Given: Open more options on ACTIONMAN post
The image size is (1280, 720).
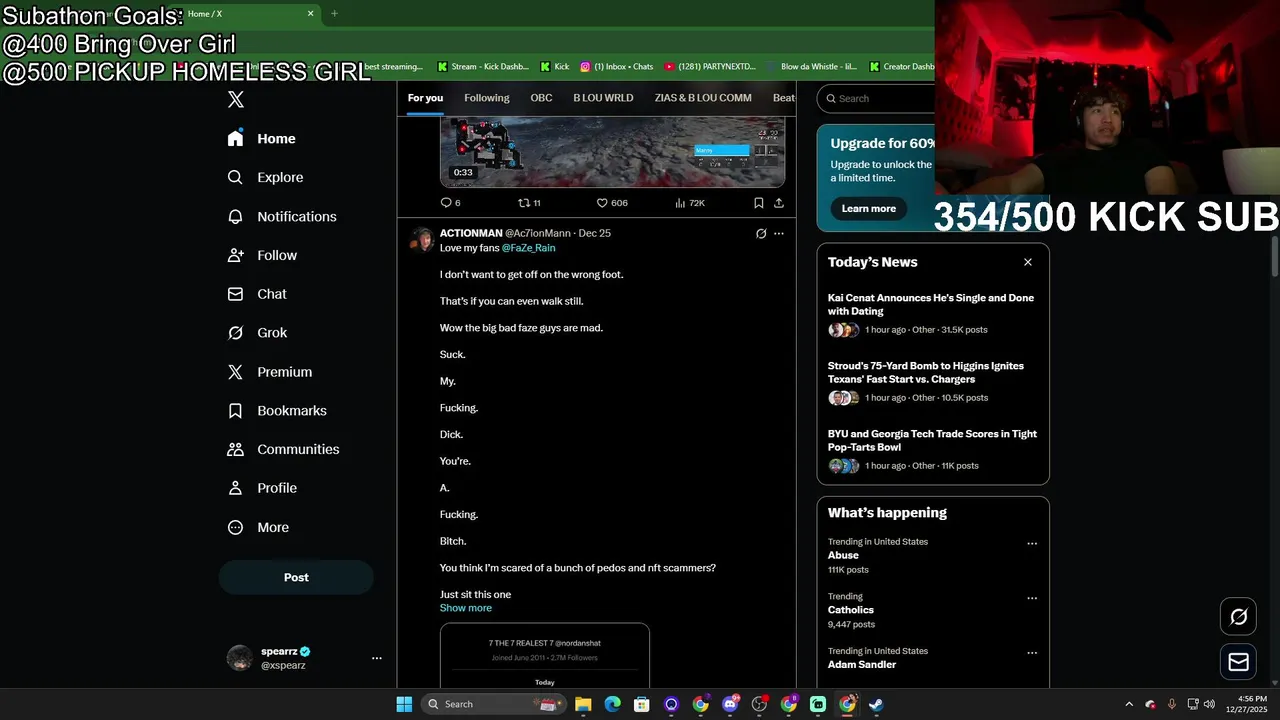Looking at the screenshot, I should click(779, 233).
